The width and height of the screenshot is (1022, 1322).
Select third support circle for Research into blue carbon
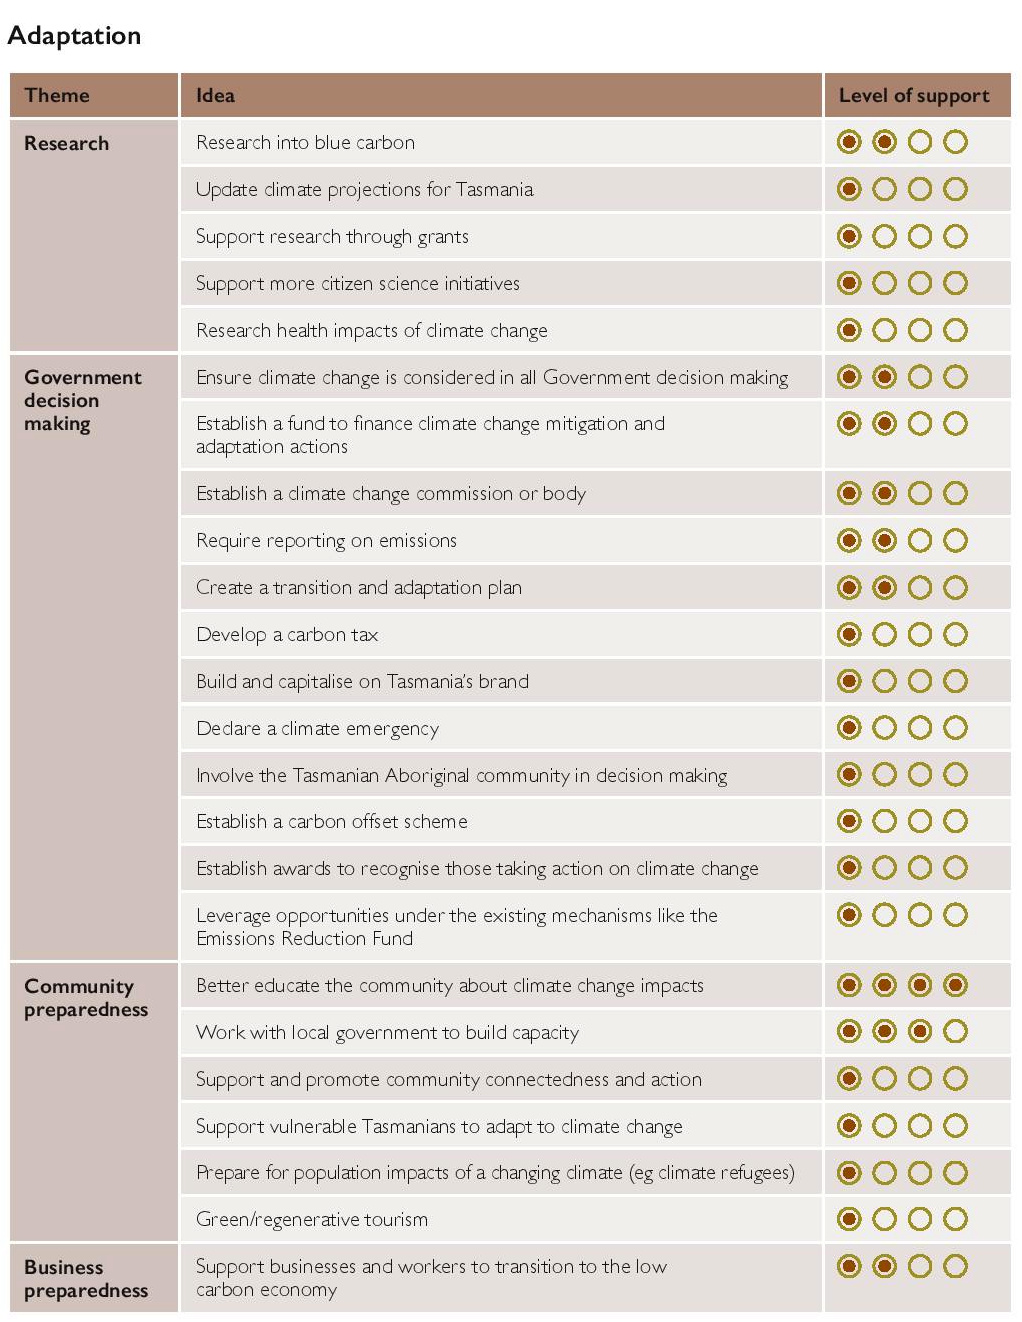click(920, 142)
